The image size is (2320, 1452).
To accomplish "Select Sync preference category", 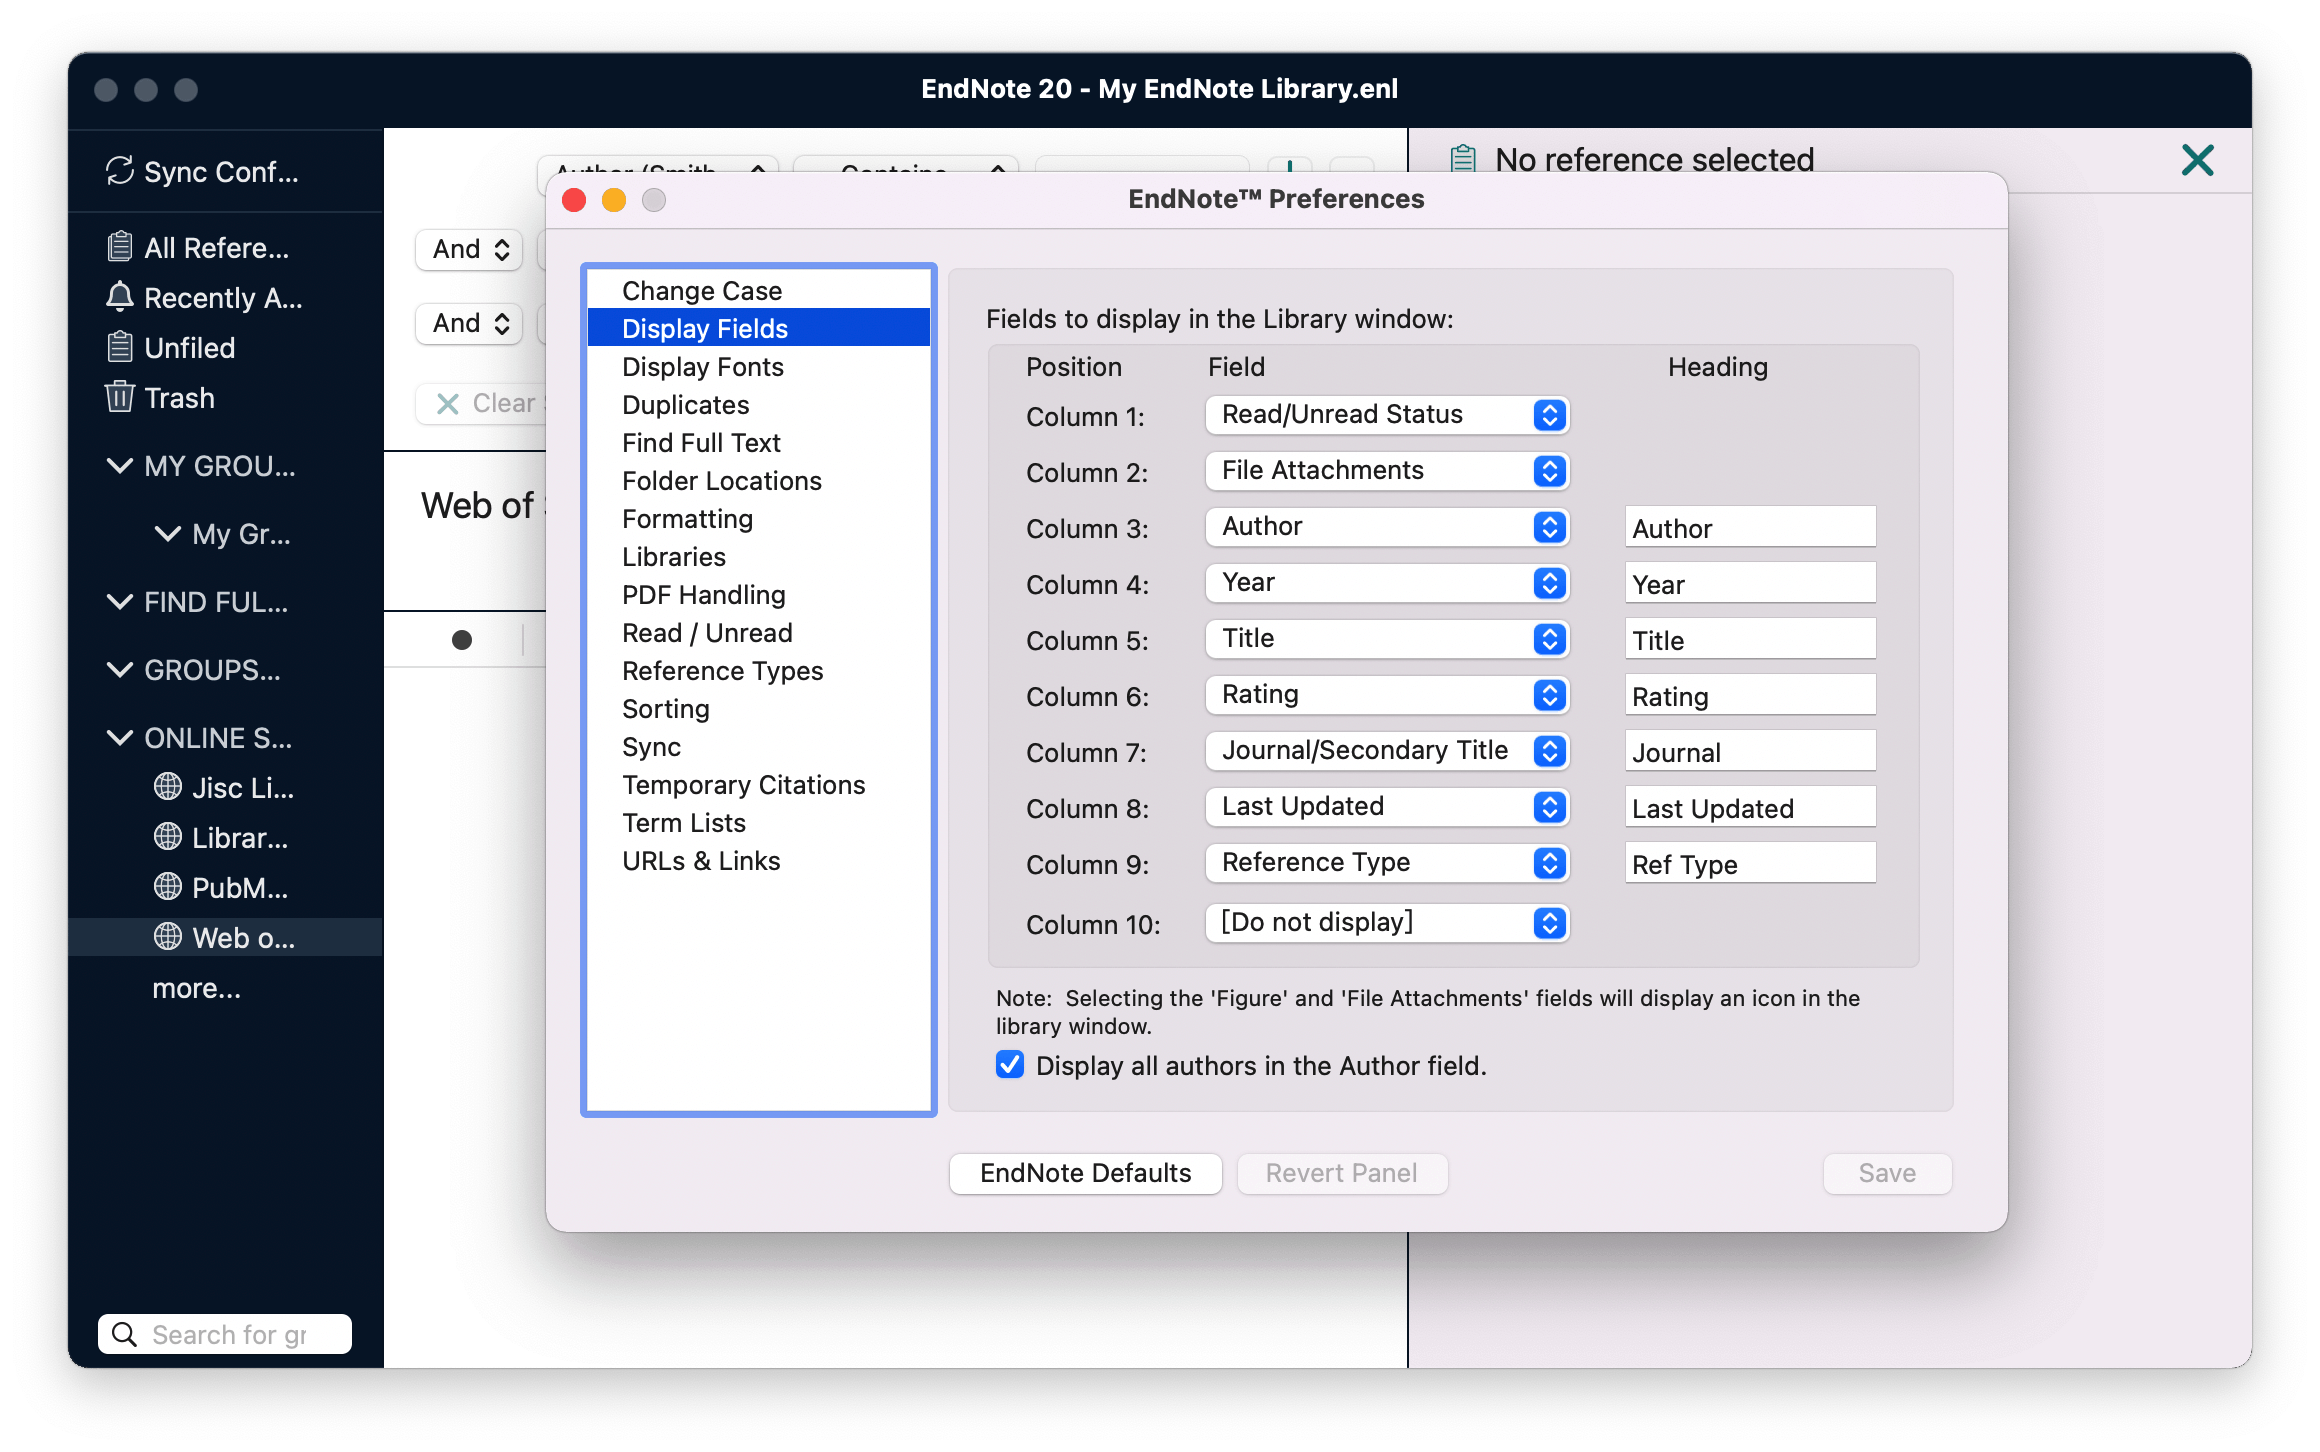I will click(x=758, y=746).
